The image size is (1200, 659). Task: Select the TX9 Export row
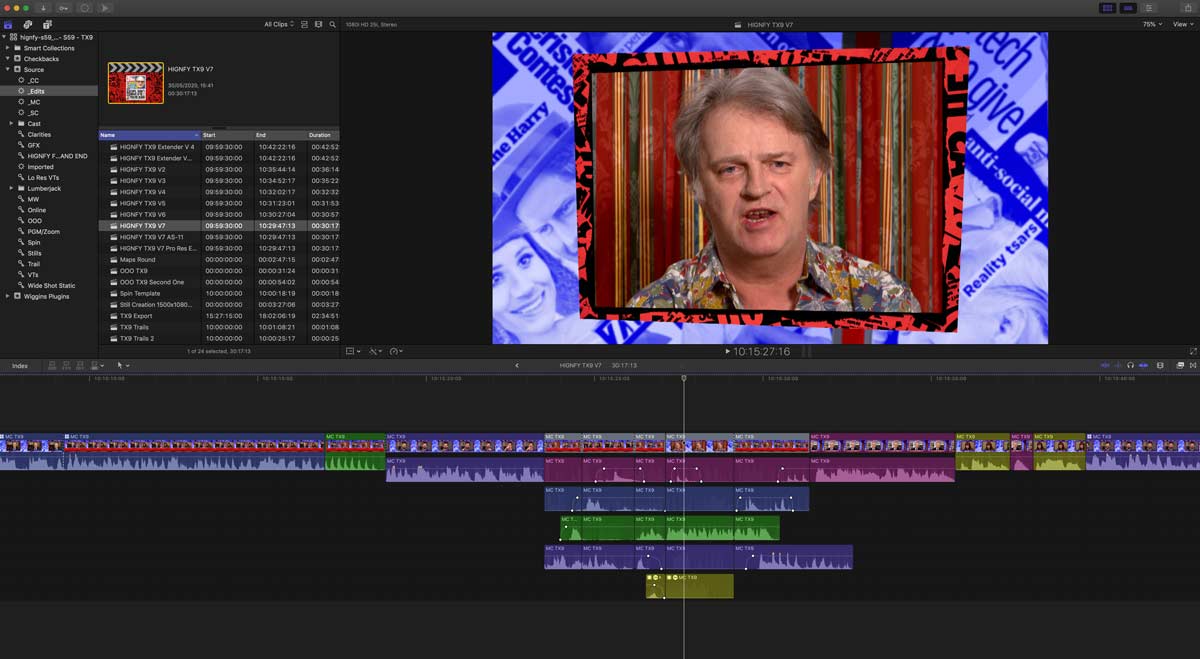pyautogui.click(x=219, y=315)
